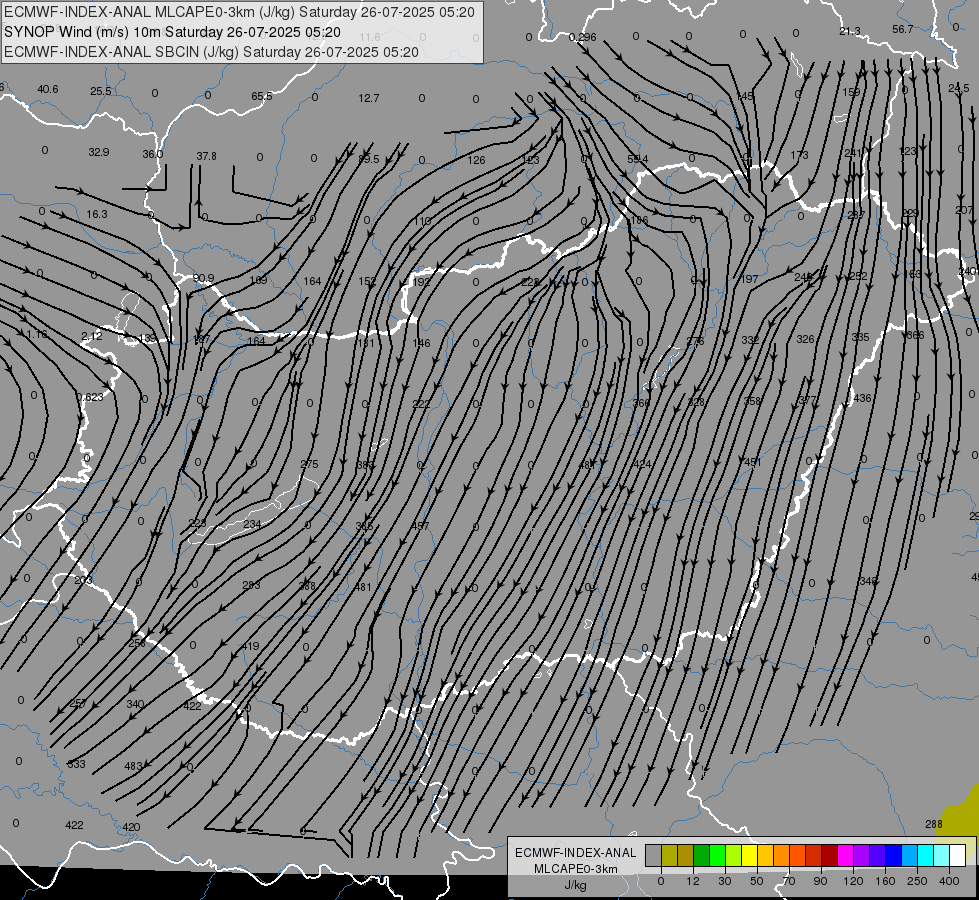Click the olive-yellow legend swatch
979x900 pixels.
tap(669, 855)
